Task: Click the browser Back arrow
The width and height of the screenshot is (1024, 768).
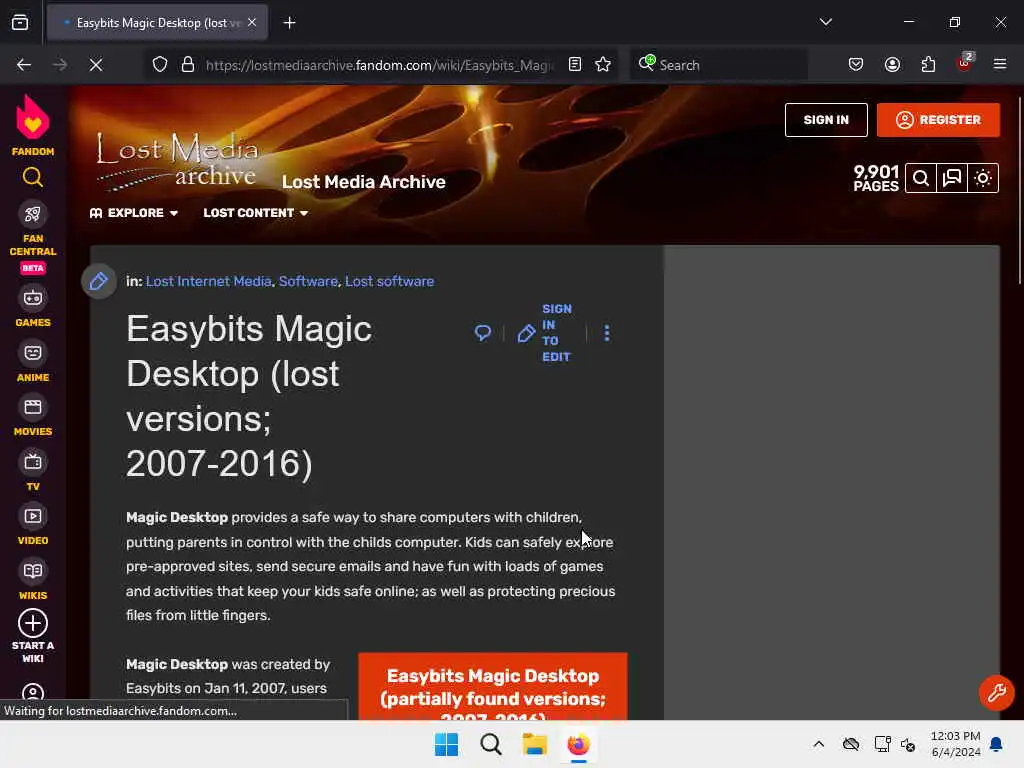Action: 24,65
